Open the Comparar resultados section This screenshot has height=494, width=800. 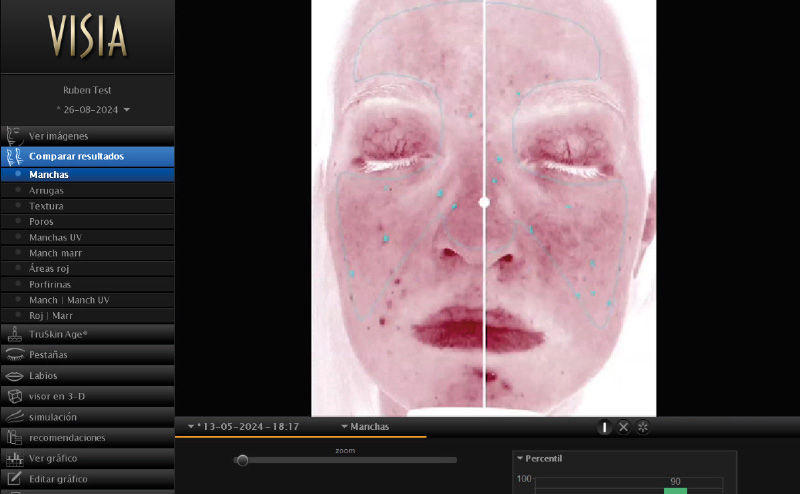tap(76, 156)
